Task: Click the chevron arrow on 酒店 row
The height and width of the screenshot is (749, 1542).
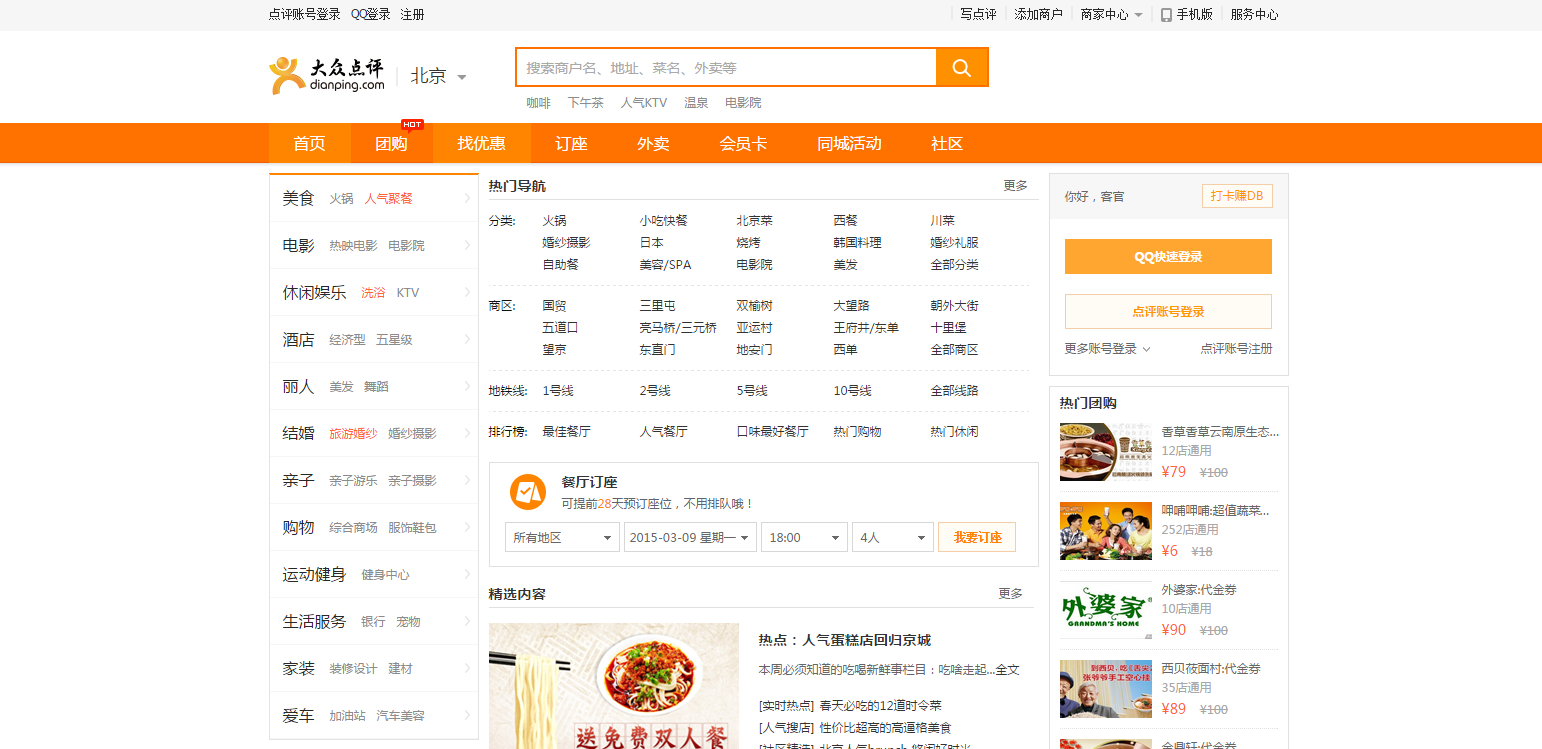Action: pyautogui.click(x=467, y=339)
